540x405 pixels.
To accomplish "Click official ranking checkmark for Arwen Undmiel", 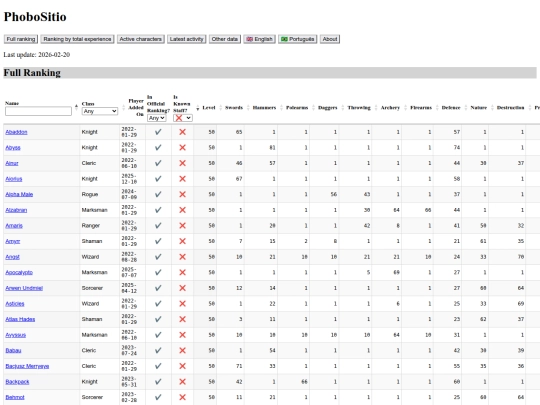I will coord(158,288).
